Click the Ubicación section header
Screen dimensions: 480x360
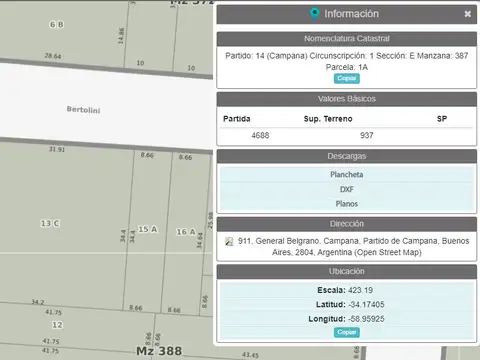(347, 271)
